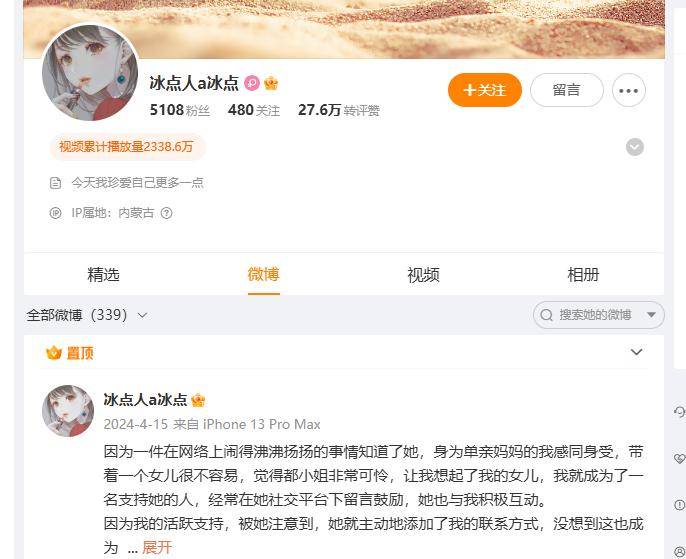This screenshot has height=559, width=686.
Task: Expand the profile details with the gray circle arrow
Action: 634,147
